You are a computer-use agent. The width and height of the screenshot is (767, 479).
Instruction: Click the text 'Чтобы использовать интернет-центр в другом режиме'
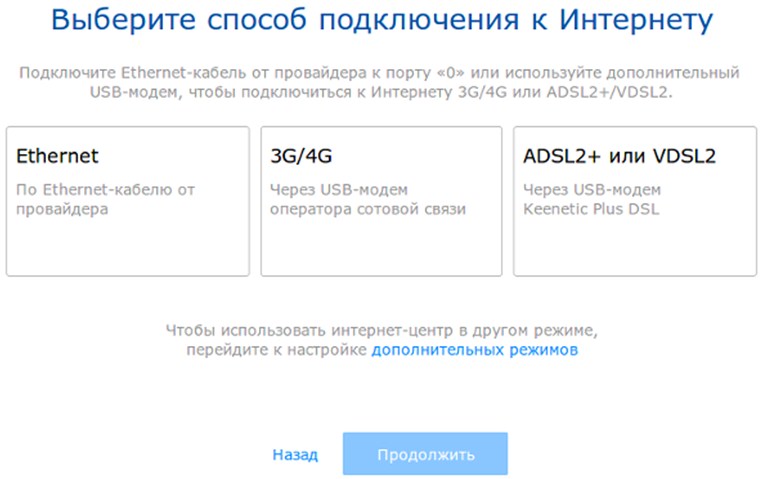click(382, 330)
